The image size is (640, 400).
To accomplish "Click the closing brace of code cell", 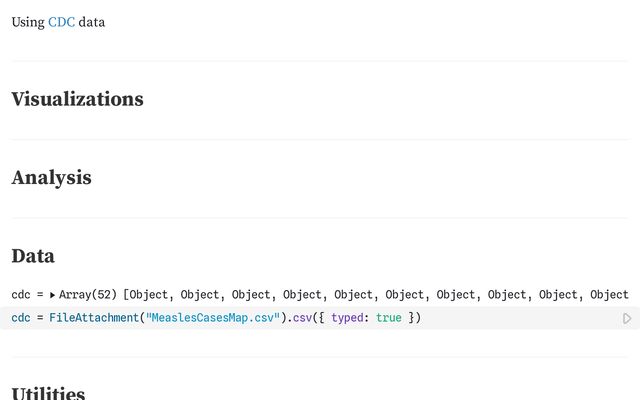I will click(x=411, y=318).
